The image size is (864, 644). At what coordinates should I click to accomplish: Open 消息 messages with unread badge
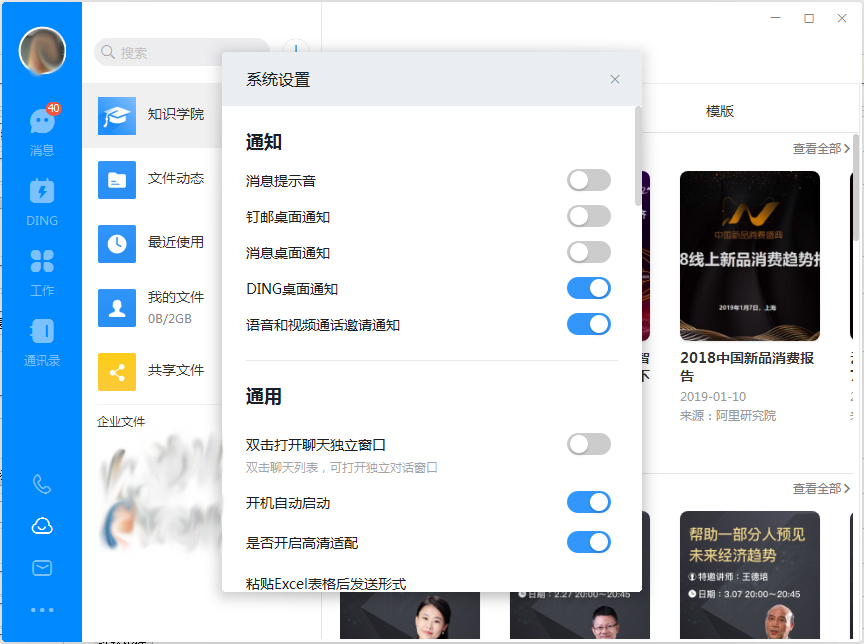tap(41, 130)
